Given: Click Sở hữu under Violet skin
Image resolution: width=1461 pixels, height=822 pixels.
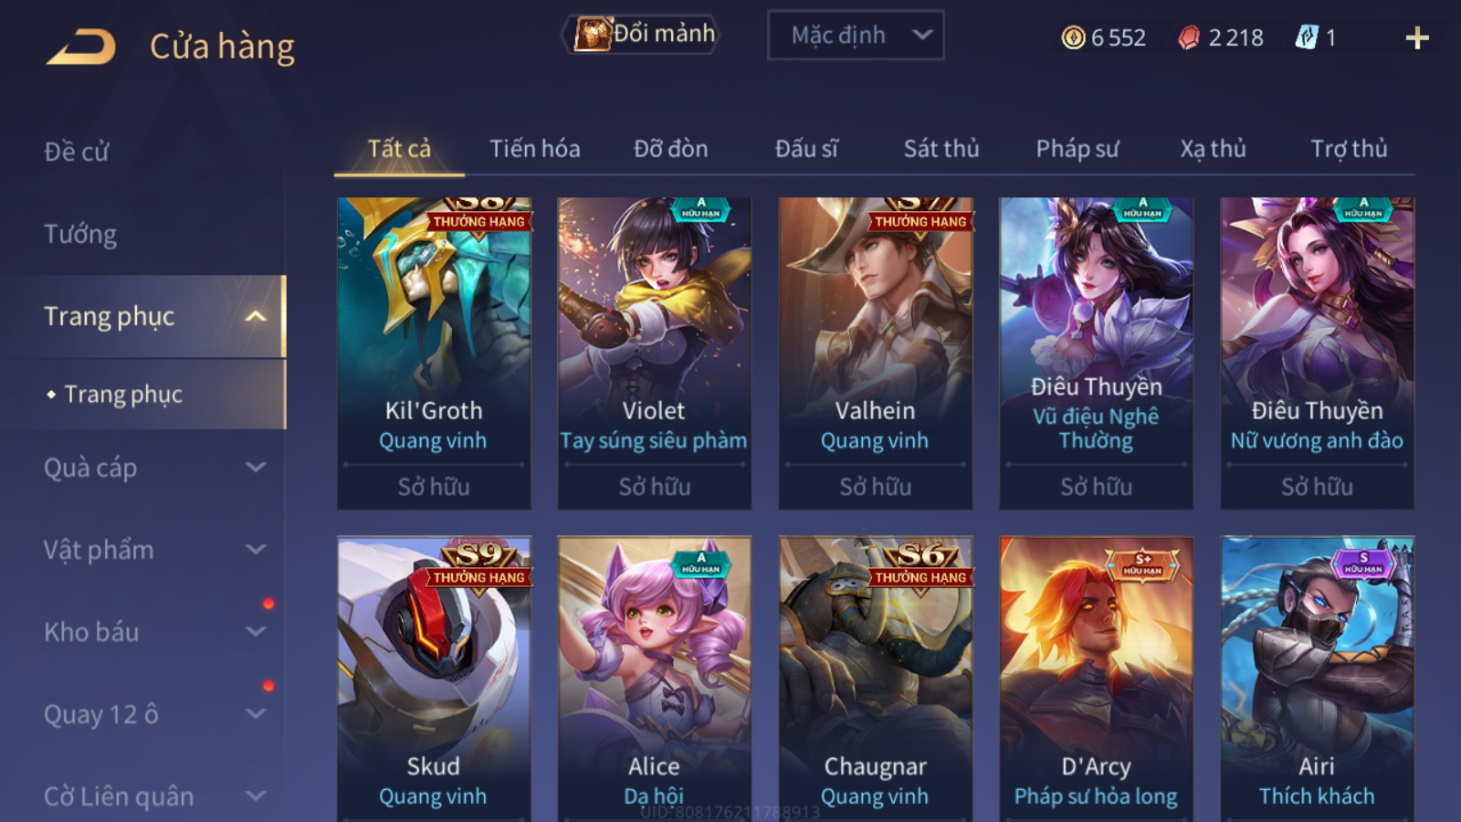Looking at the screenshot, I should coord(654,487).
